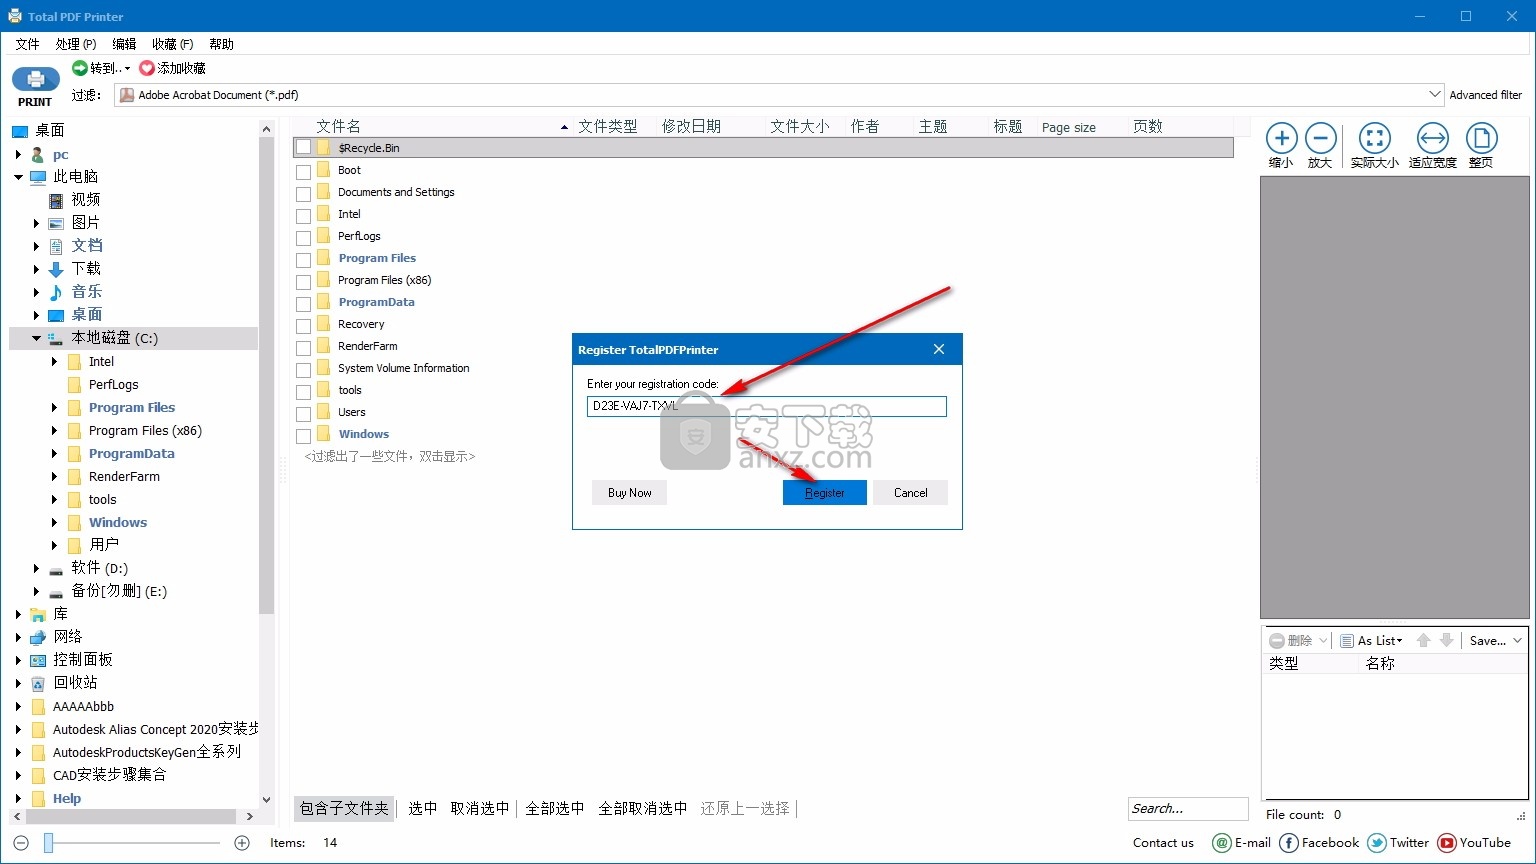Open the Twitter icon link

pyautogui.click(x=1376, y=843)
